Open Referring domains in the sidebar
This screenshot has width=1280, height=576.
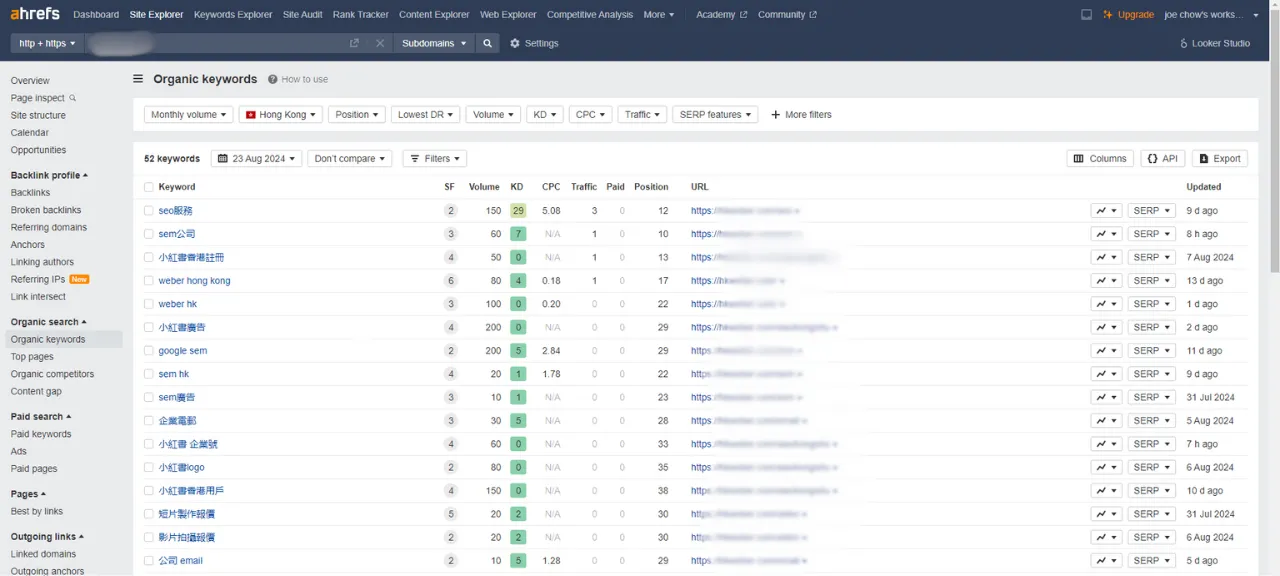coord(48,228)
